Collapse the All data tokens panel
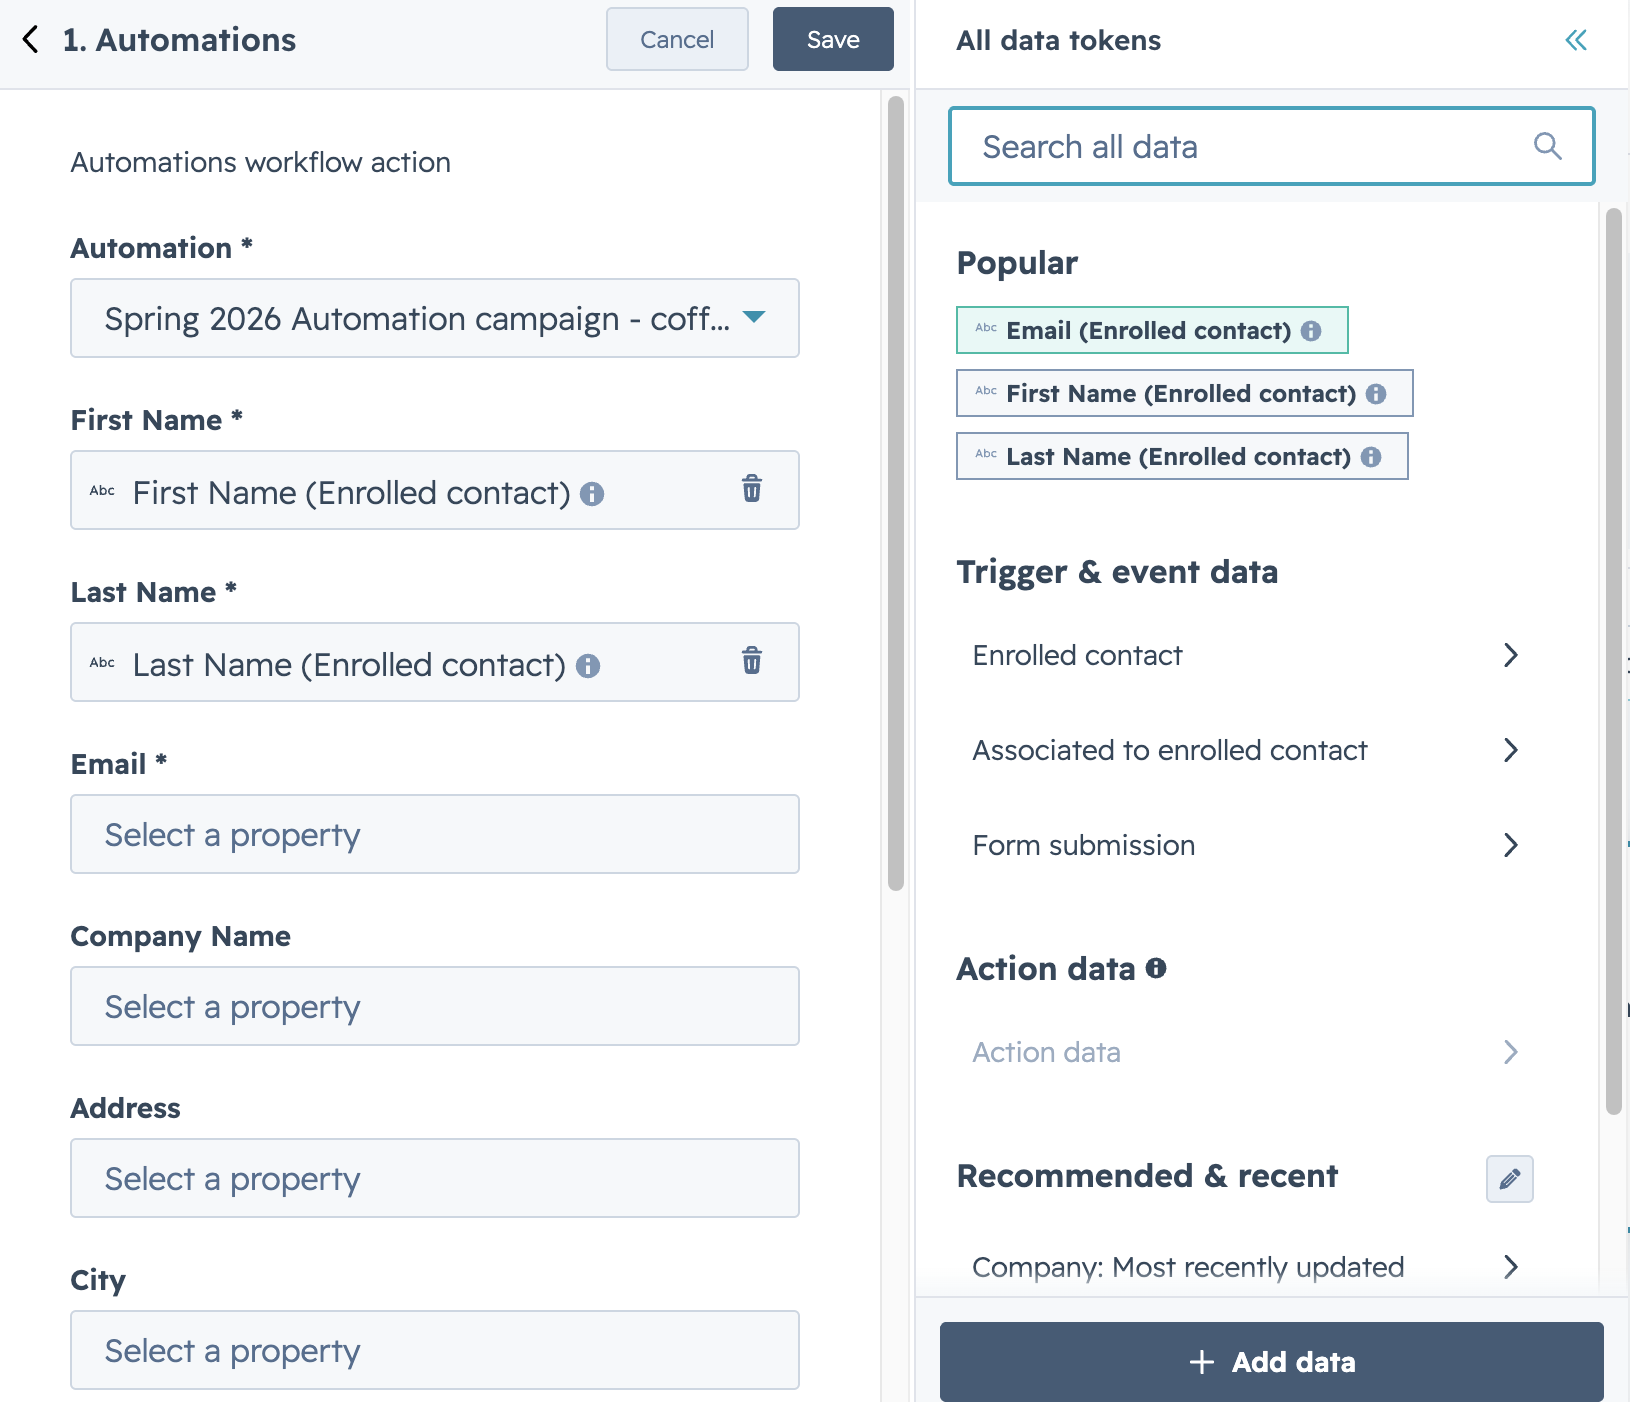The width and height of the screenshot is (1630, 1402). tap(1576, 40)
